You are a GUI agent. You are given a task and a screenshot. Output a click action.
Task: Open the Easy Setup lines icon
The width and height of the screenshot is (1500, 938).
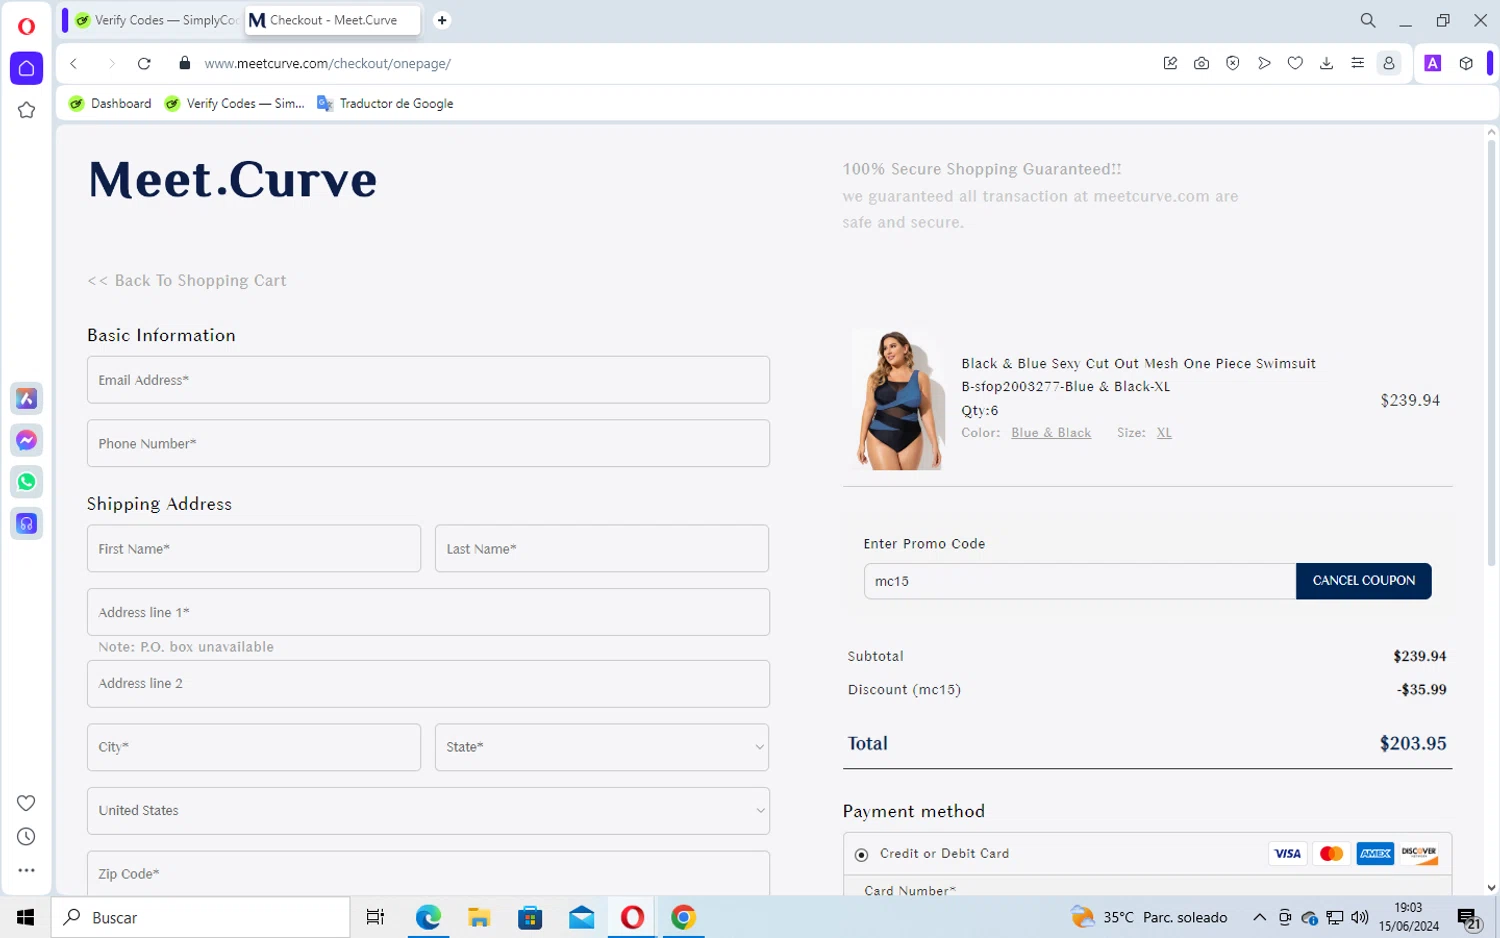(1357, 63)
